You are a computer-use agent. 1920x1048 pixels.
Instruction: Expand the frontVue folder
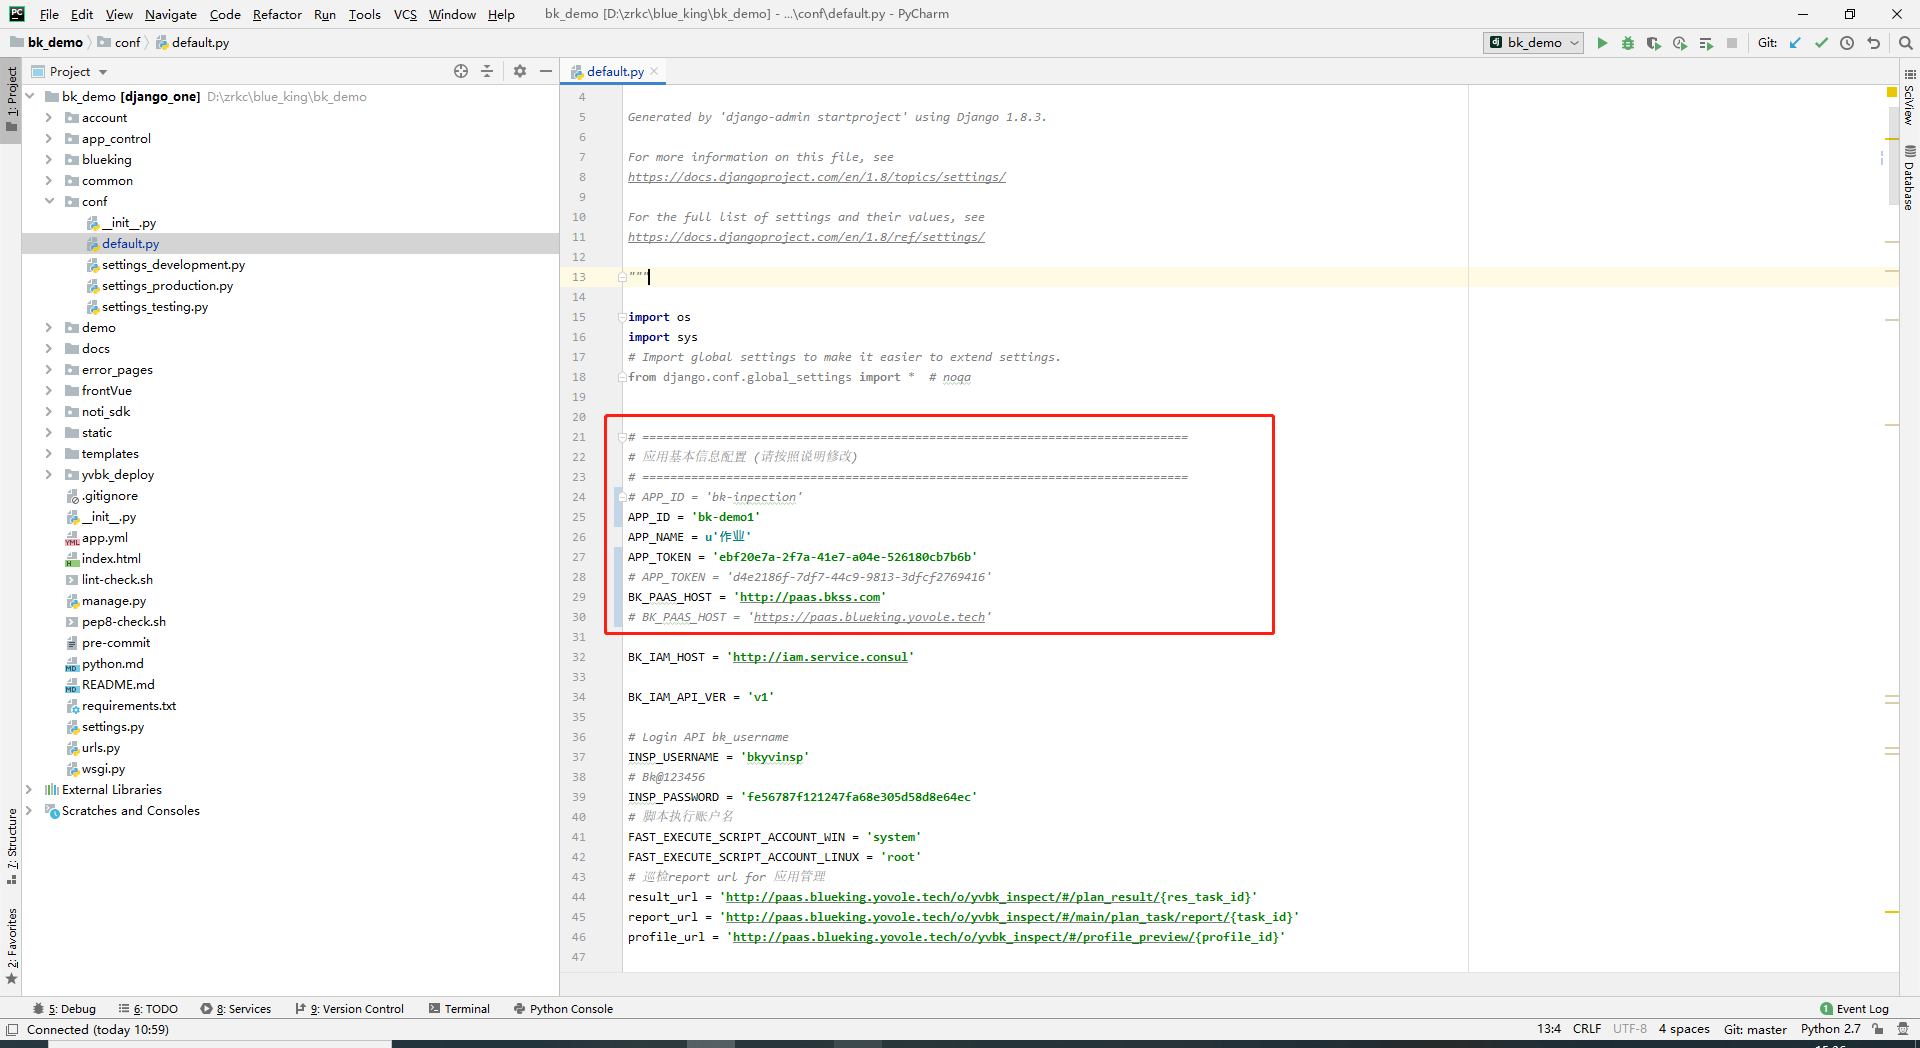coord(49,390)
